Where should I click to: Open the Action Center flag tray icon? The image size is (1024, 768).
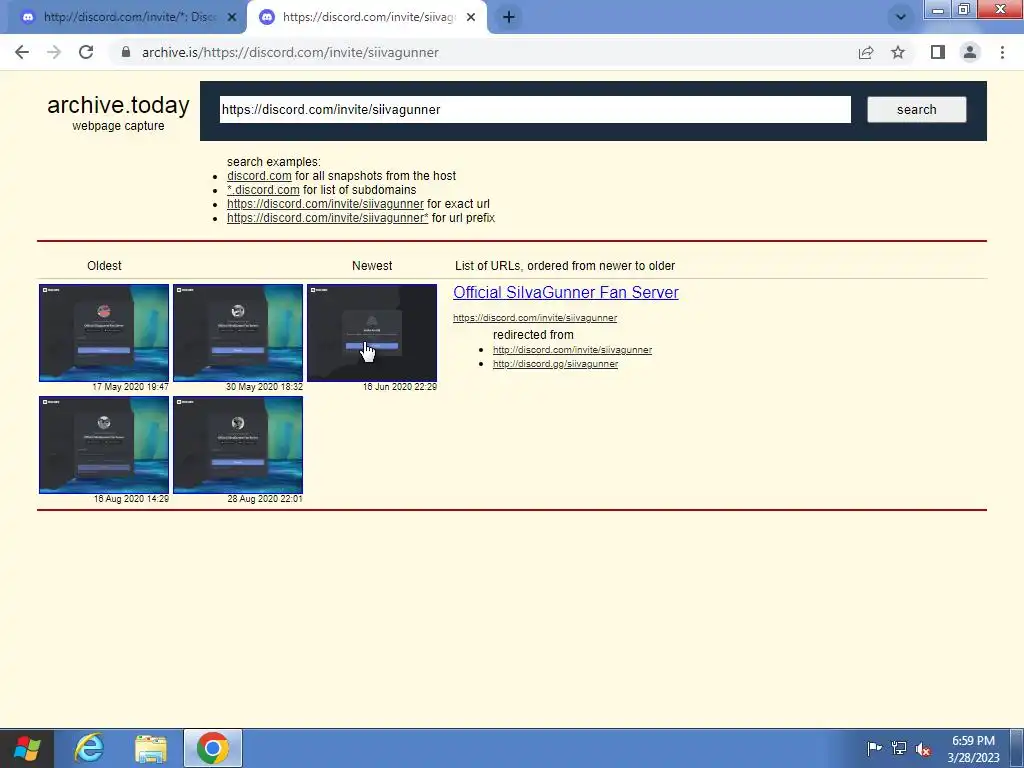click(874, 748)
